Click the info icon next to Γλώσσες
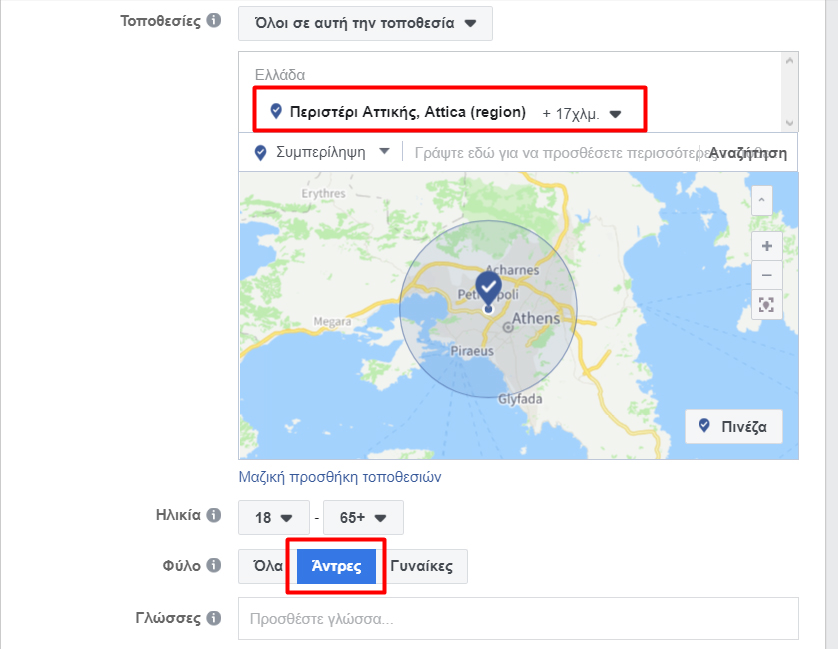 click(x=213, y=618)
